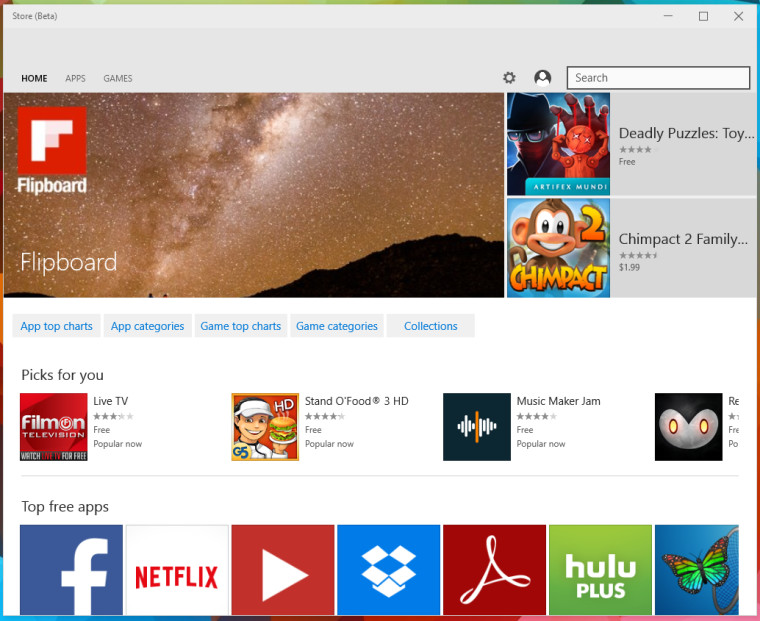The image size is (760, 621).
Task: Click the Top free apps heading
Action: click(x=65, y=507)
